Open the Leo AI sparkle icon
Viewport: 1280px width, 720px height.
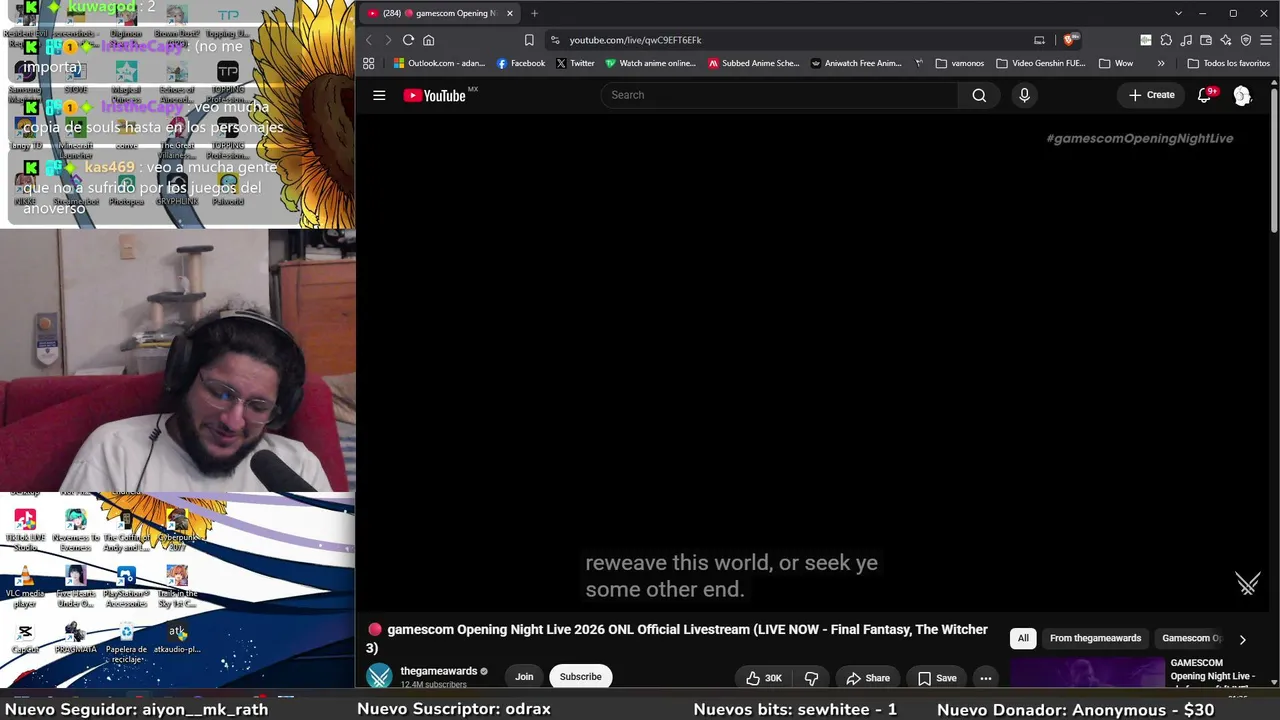1226,40
